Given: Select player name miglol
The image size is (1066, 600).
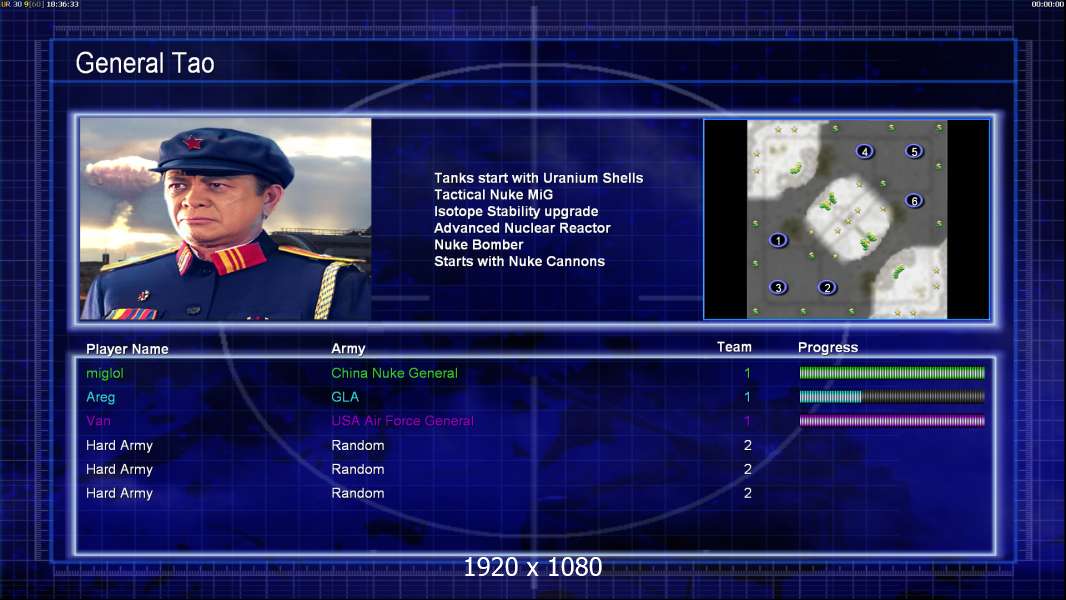Looking at the screenshot, I should pyautogui.click(x=105, y=373).
